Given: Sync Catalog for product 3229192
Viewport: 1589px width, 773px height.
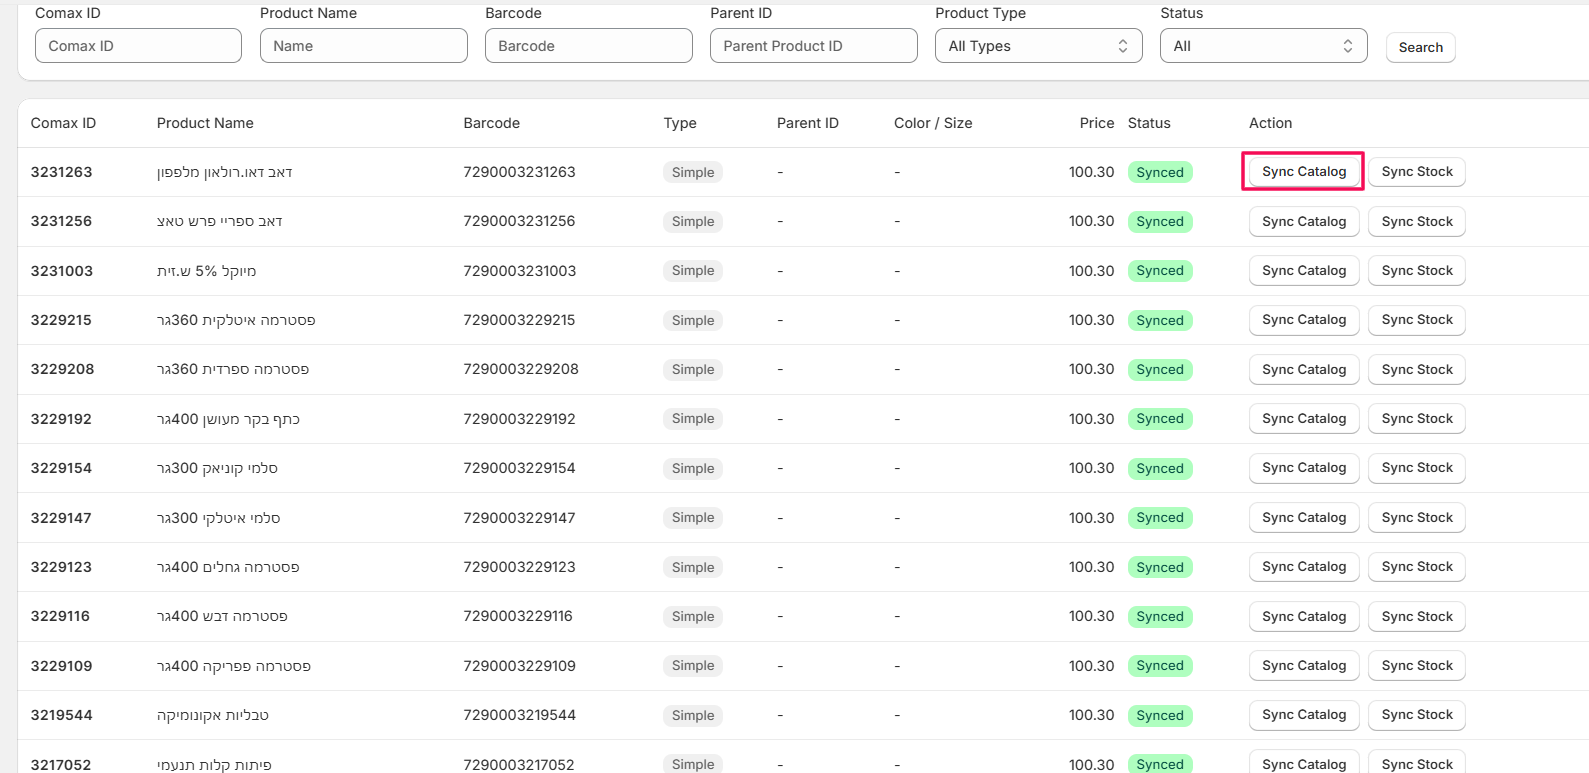Looking at the screenshot, I should (1303, 419).
